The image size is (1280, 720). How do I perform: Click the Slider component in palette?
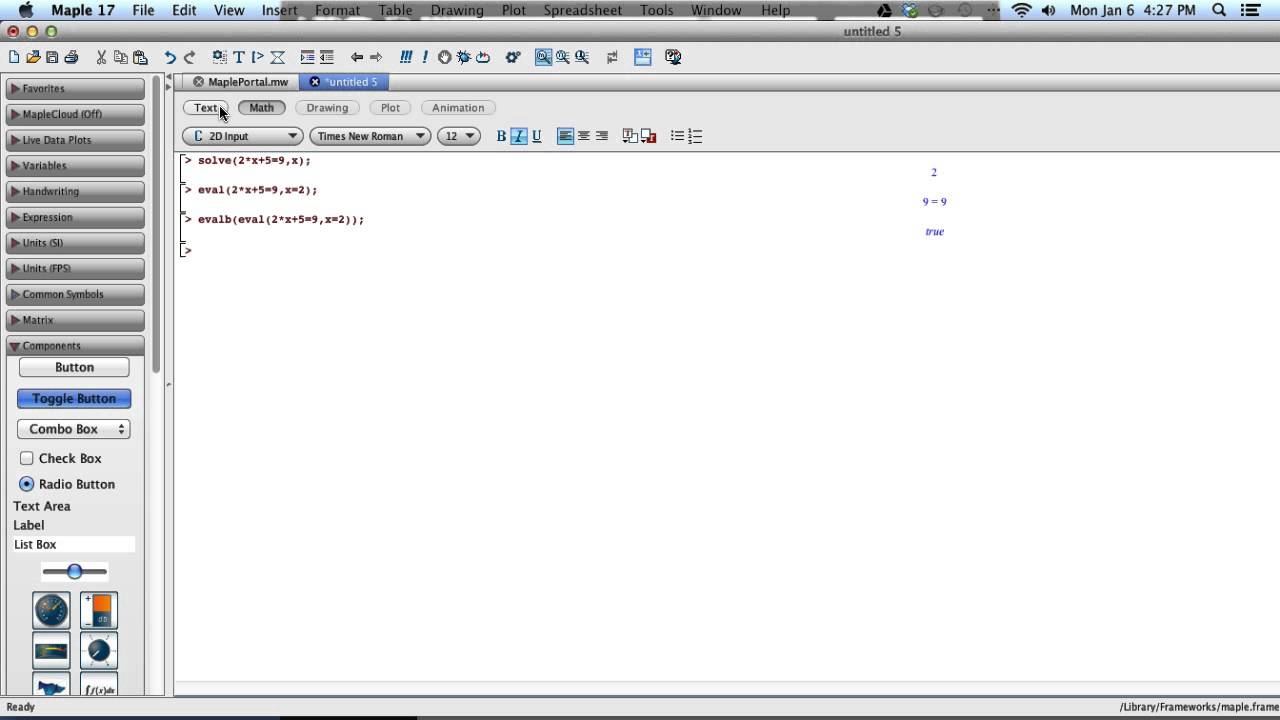(x=74, y=572)
